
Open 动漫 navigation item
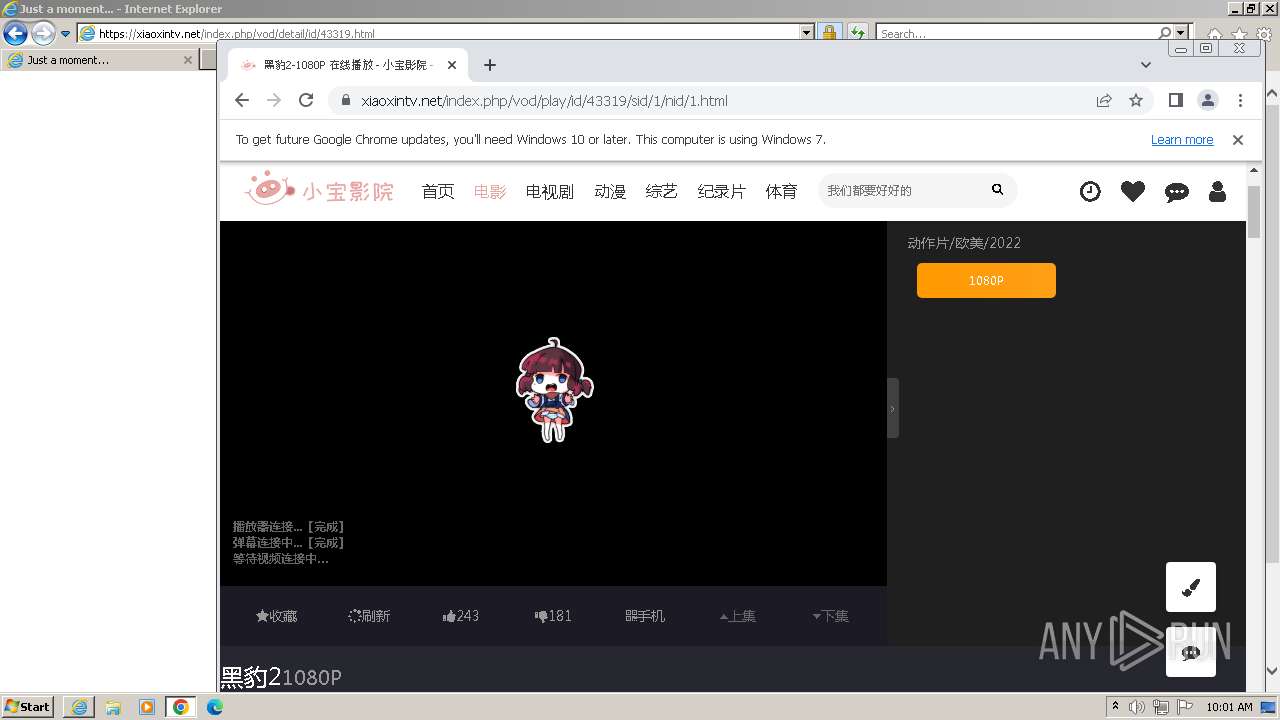610,191
